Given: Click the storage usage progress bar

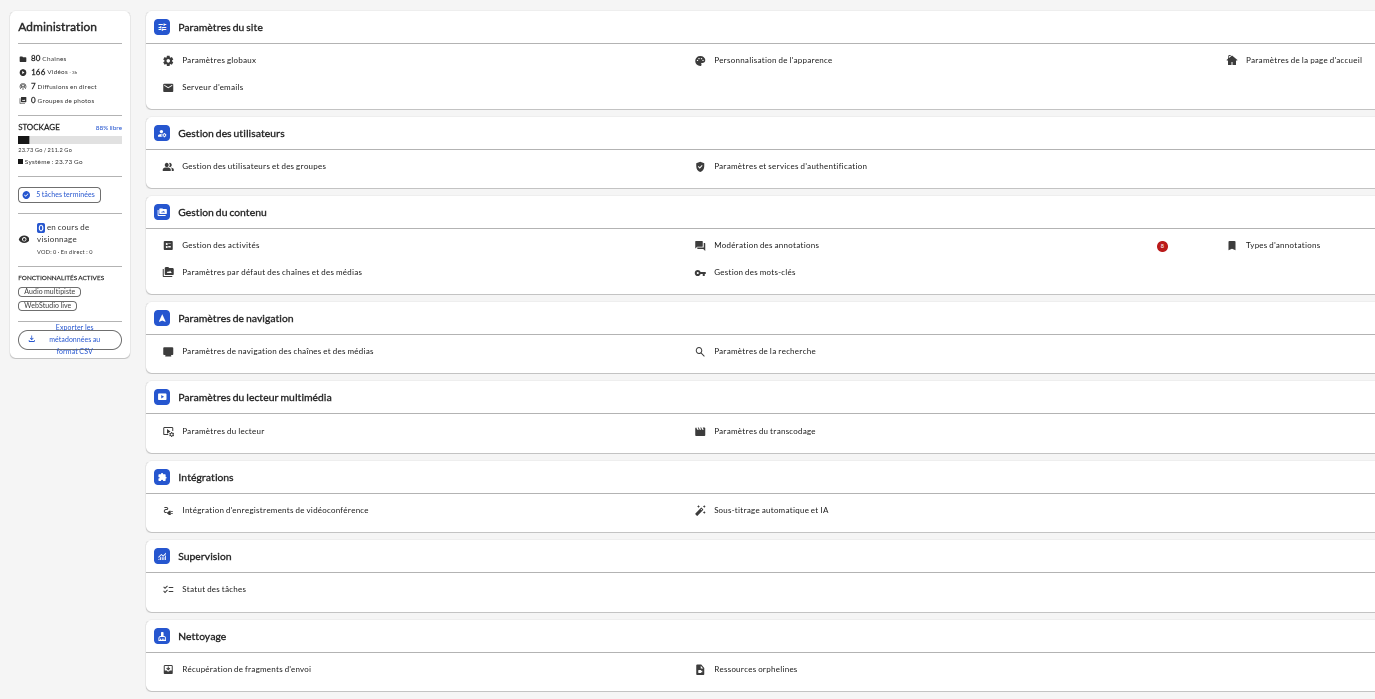Looking at the screenshot, I should click(x=70, y=140).
